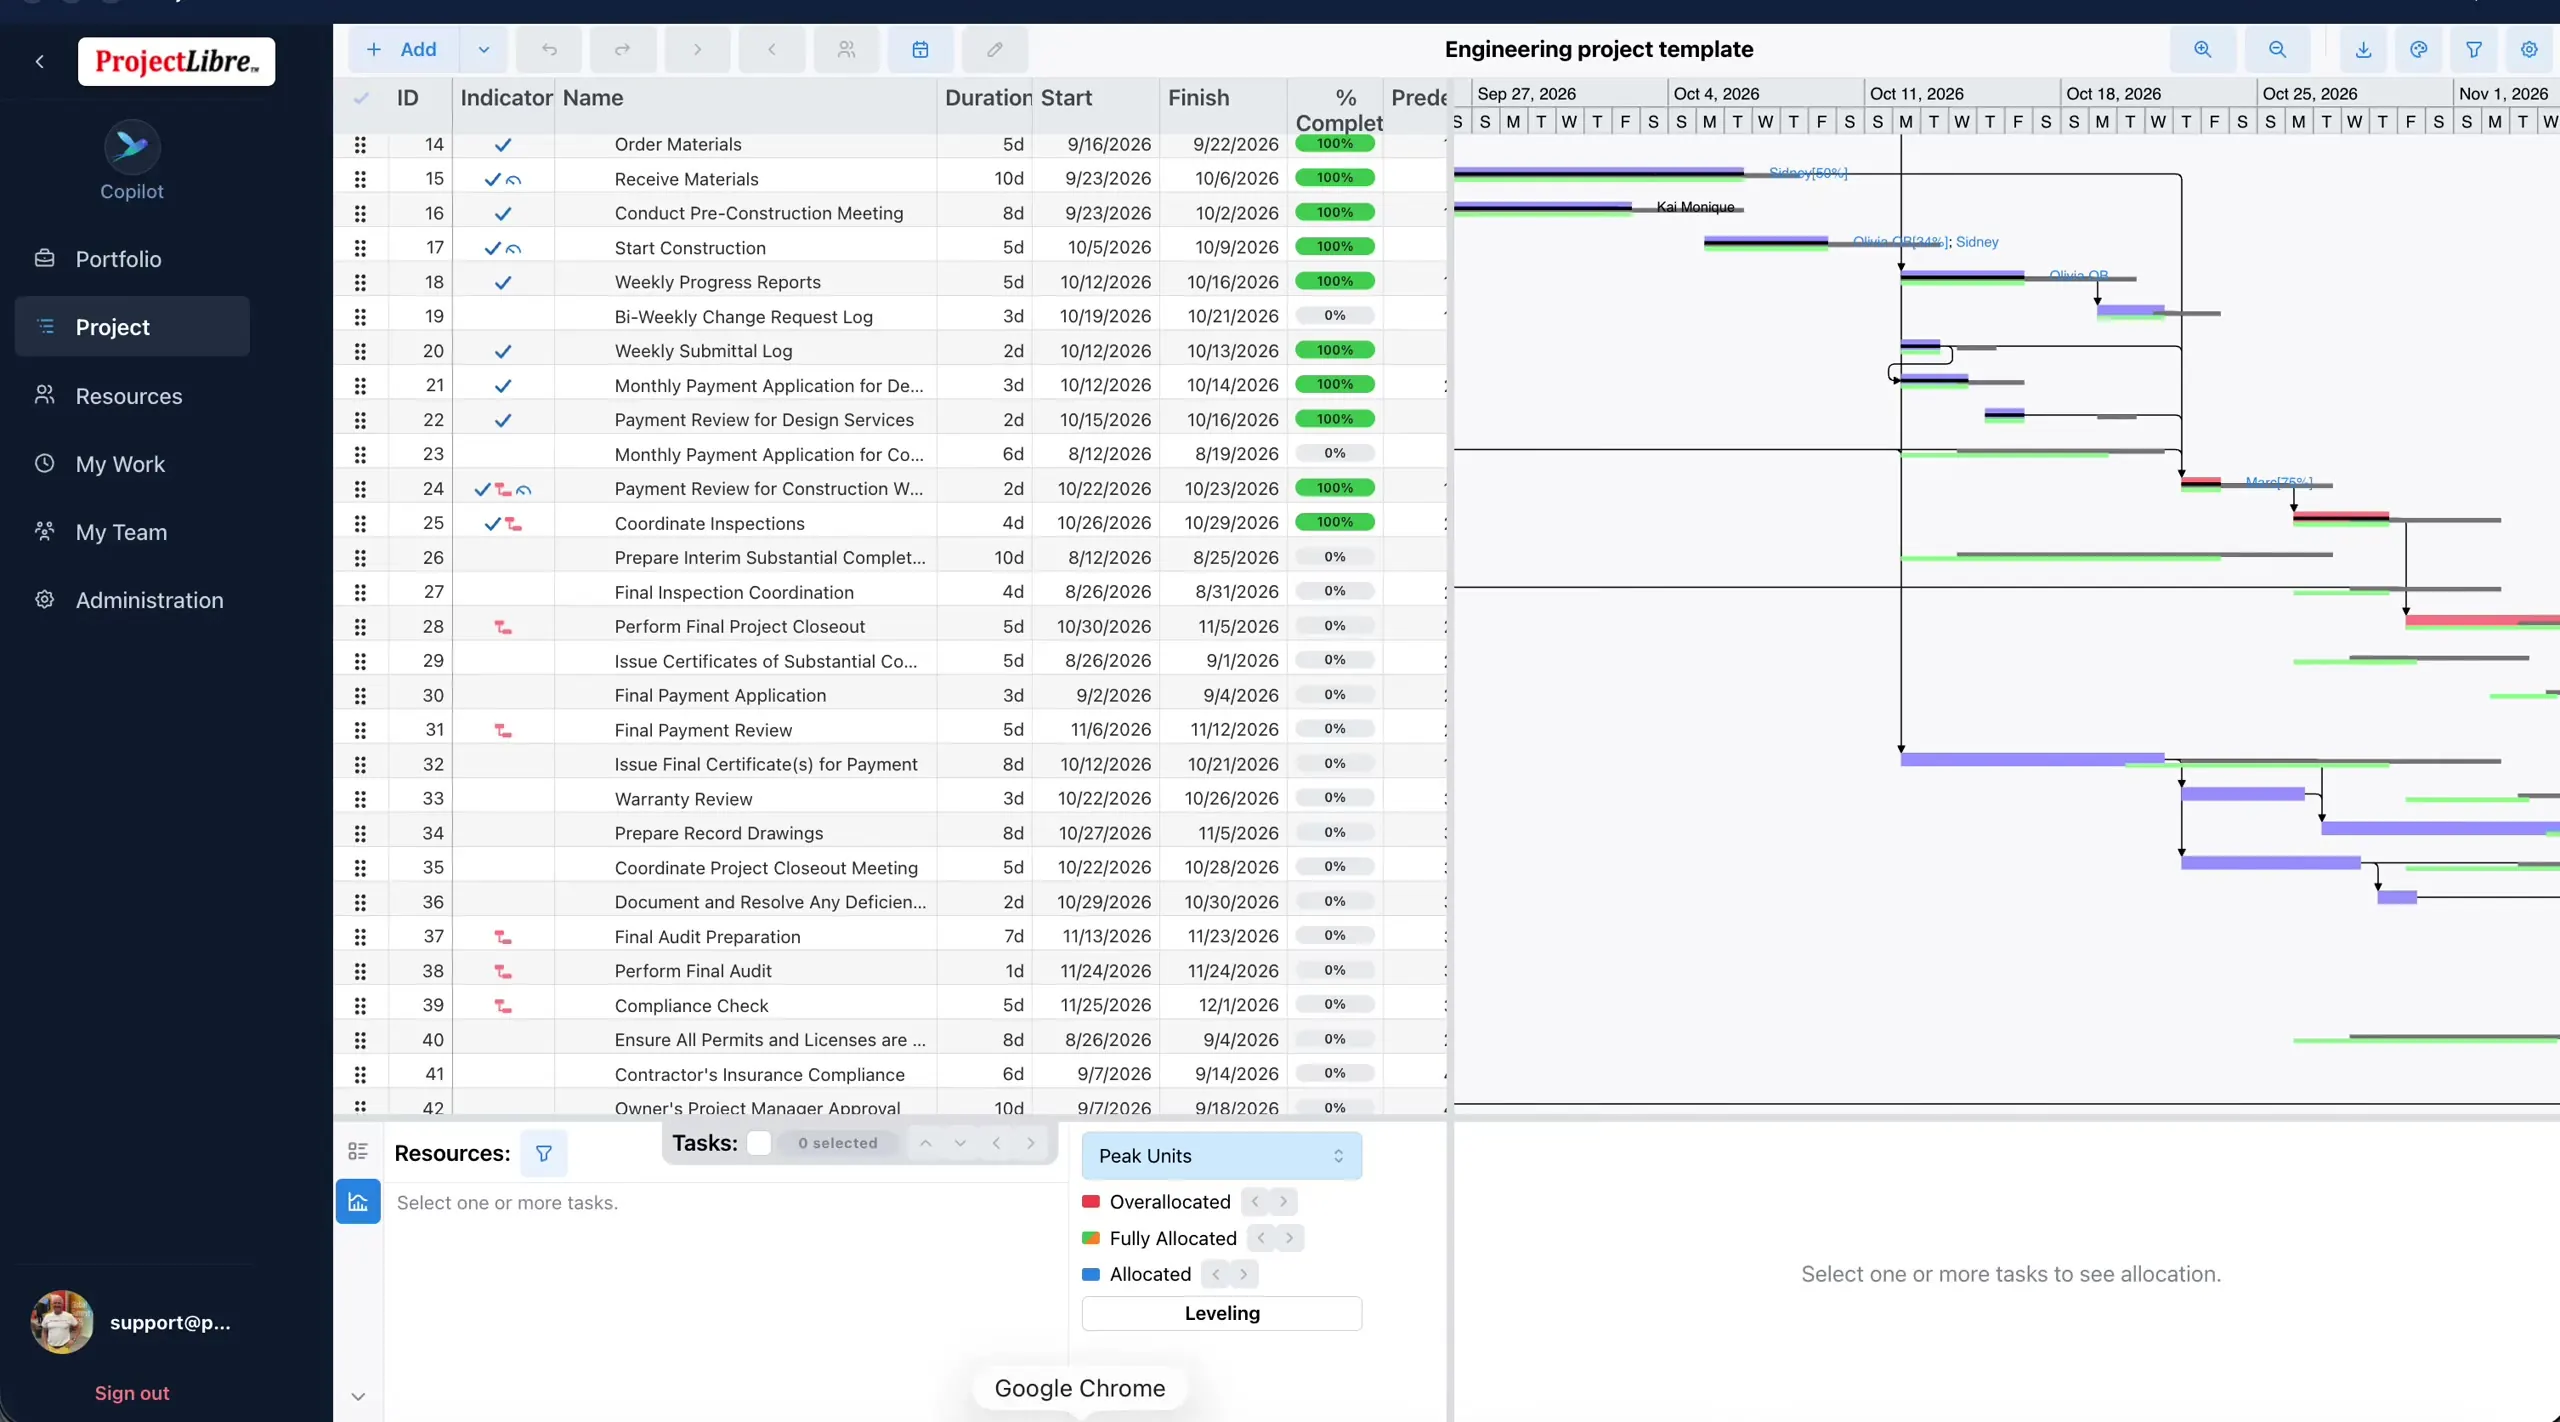Open Project in sidebar
Image resolution: width=2560 pixels, height=1422 pixels.
click(x=132, y=327)
